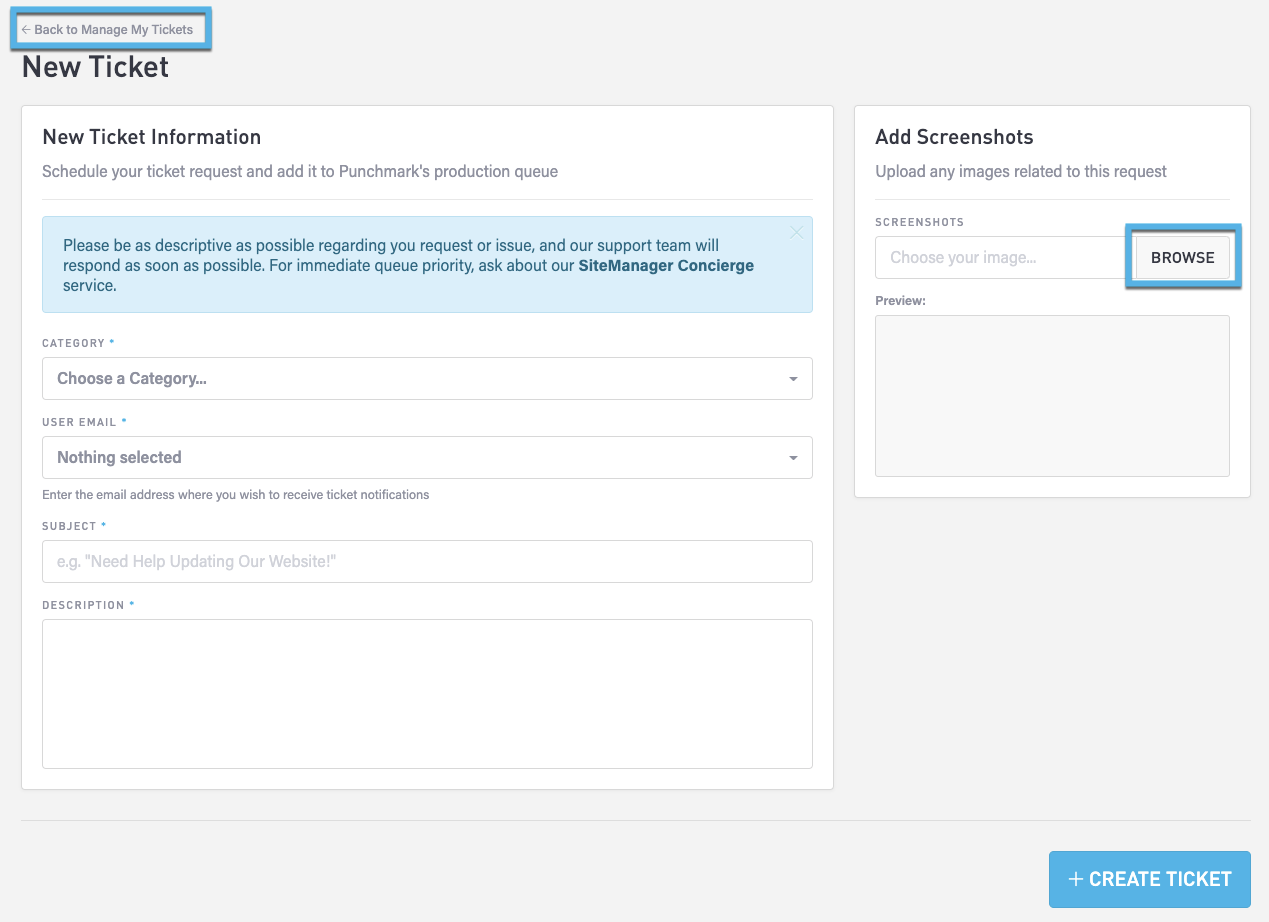Click the Category field label

point(73,344)
